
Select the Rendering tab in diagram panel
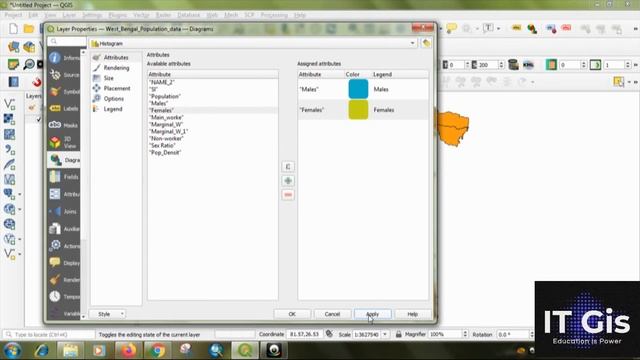116,68
